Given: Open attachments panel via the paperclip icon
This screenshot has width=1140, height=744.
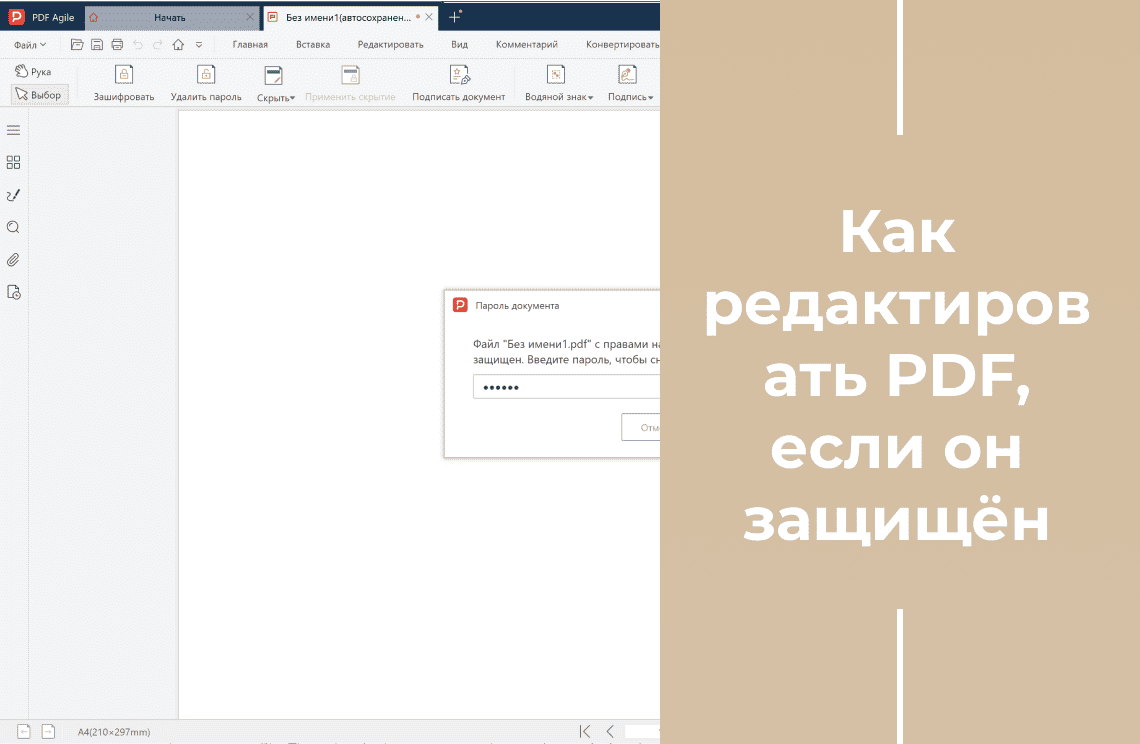Looking at the screenshot, I should pos(13,259).
